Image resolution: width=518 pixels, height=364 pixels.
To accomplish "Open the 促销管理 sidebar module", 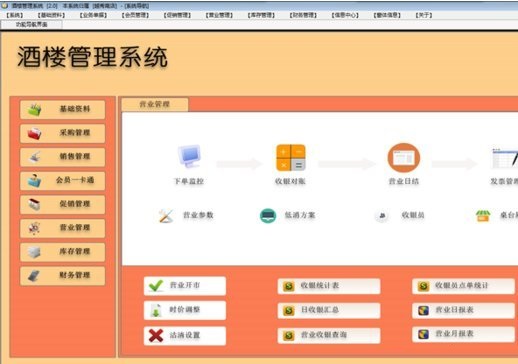I will [x=63, y=204].
